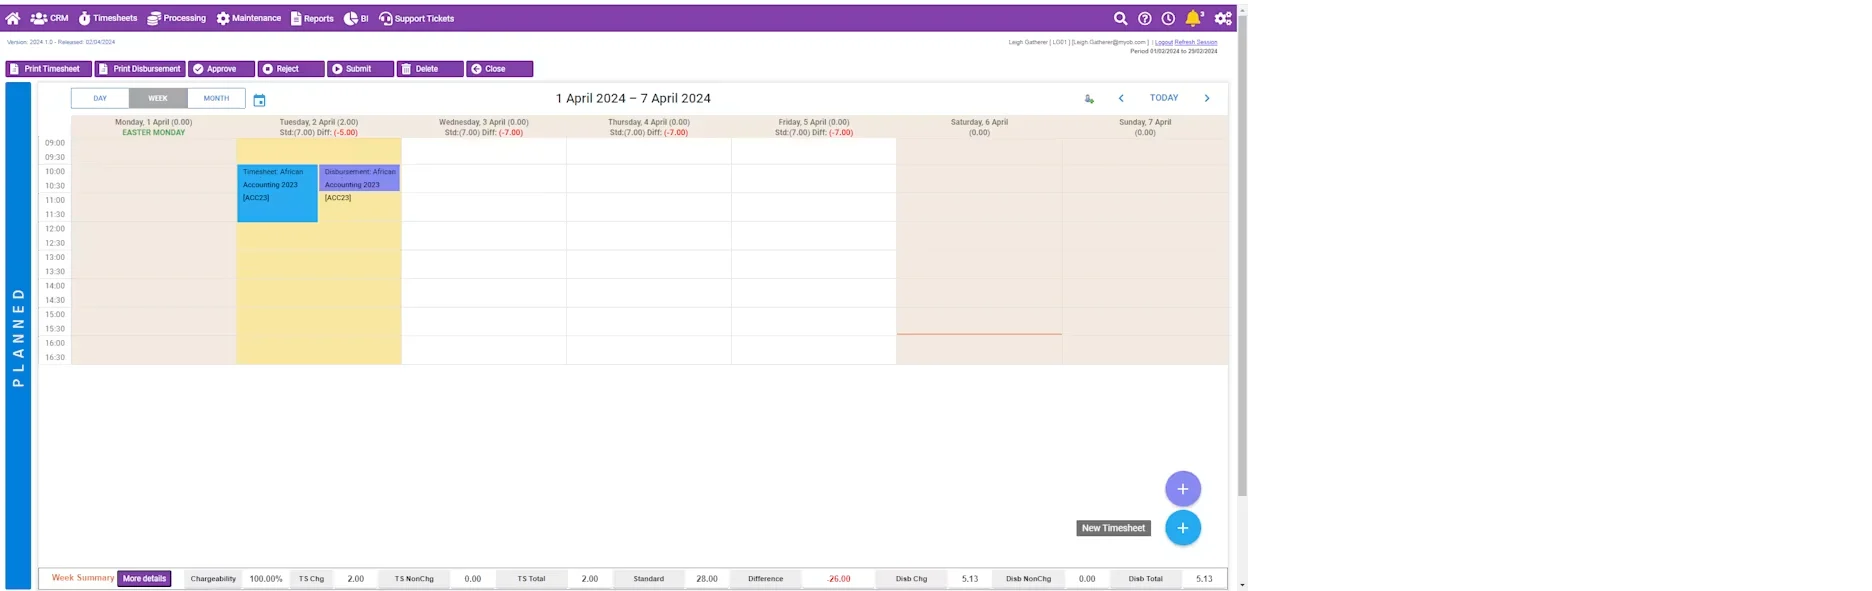Click the Approve button

222,69
